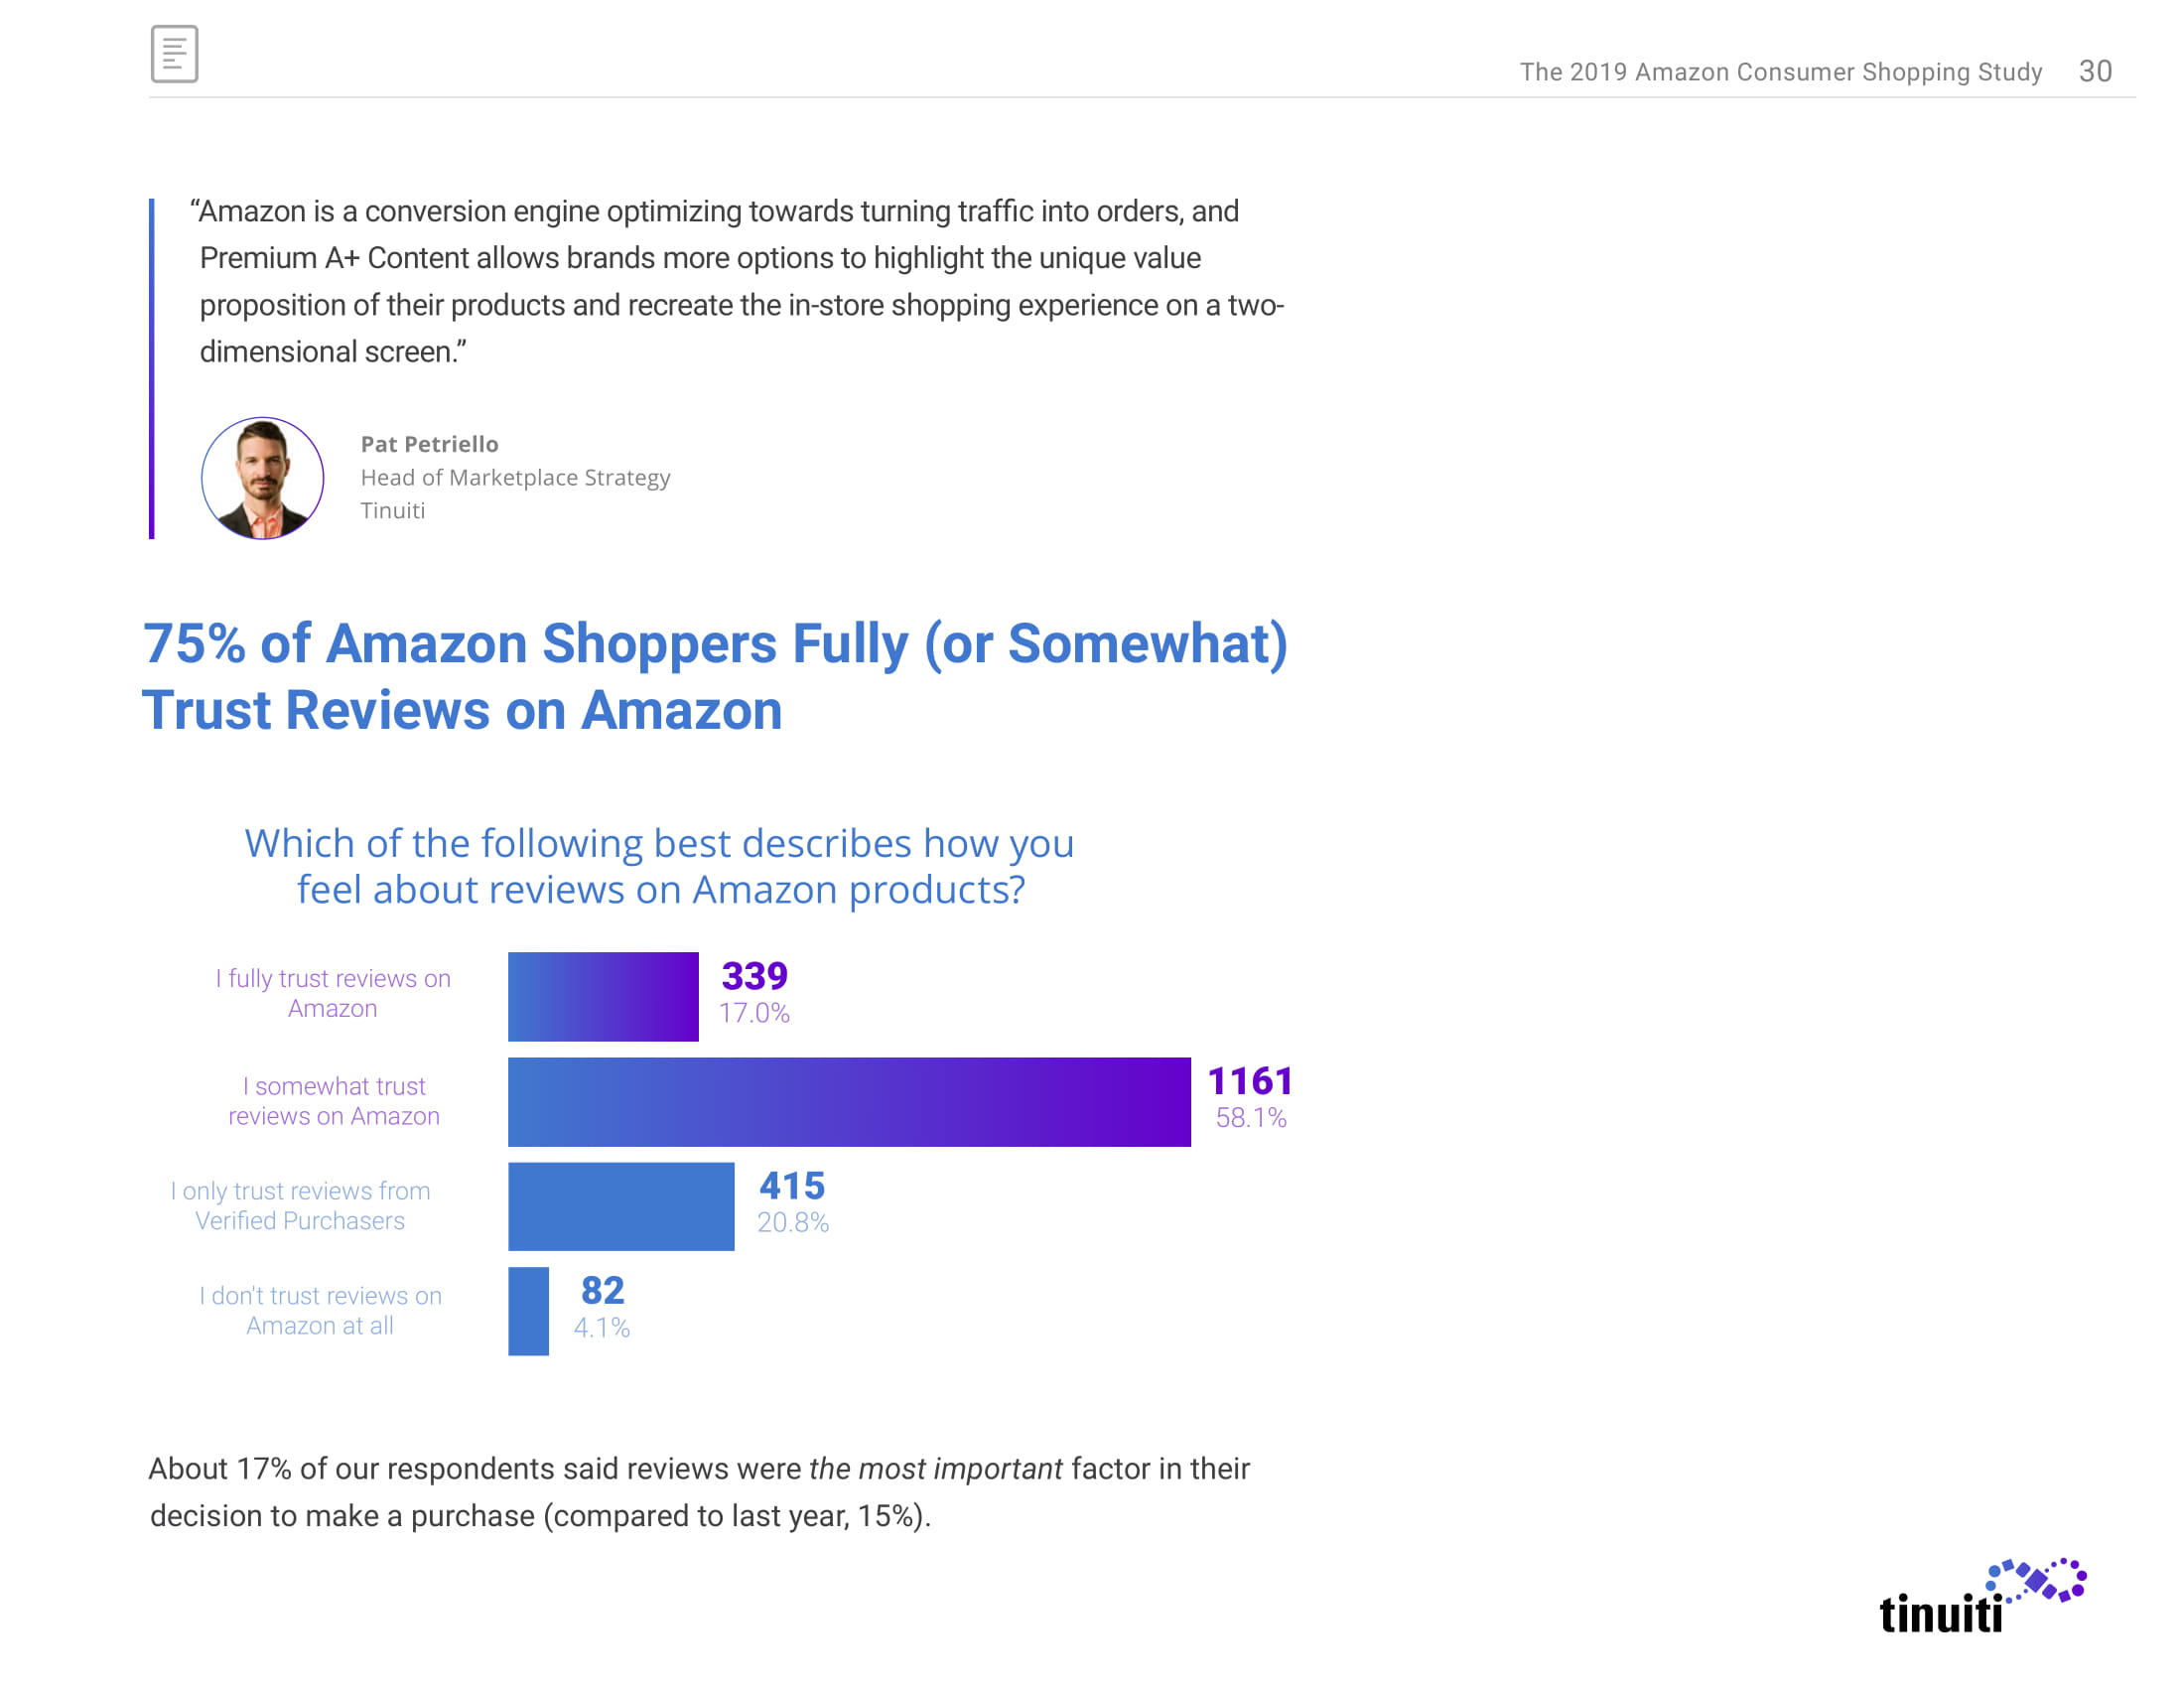2184x1688 pixels.
Task: Click the 1161 value label
Action: pyautogui.click(x=1250, y=1081)
